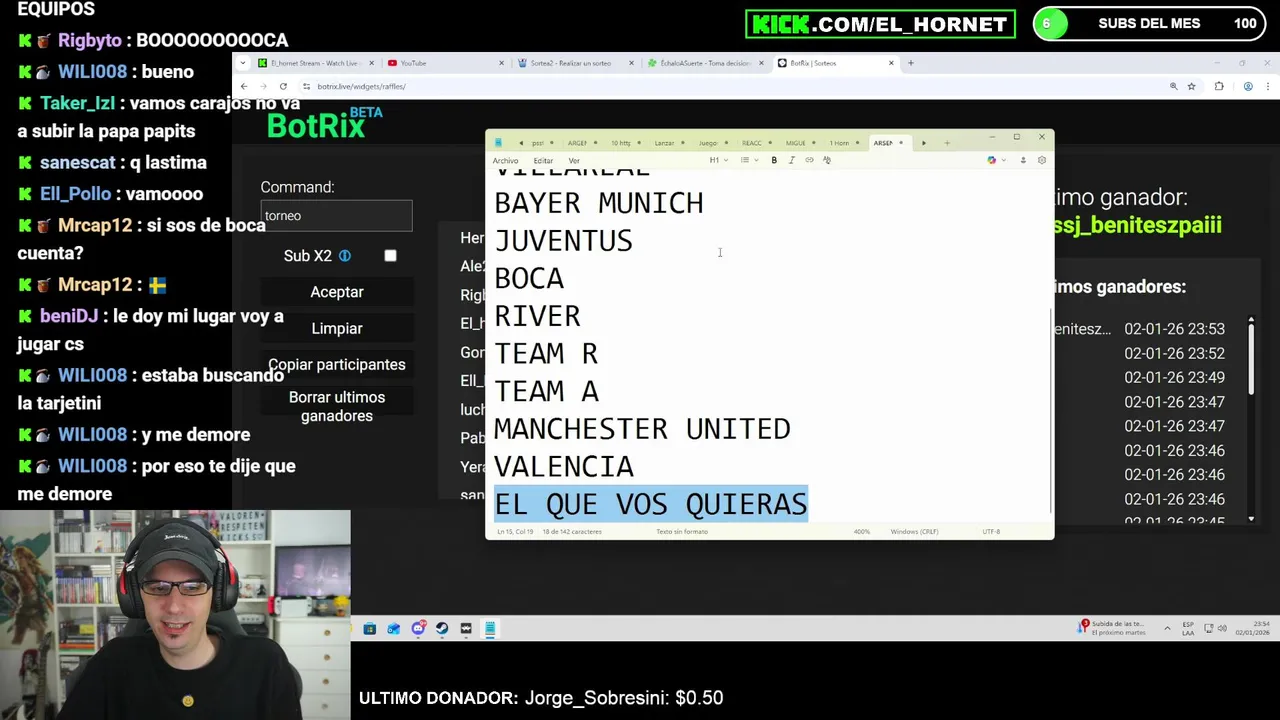Open Steam from the taskbar
The height and width of the screenshot is (720, 1280).
click(x=442, y=629)
